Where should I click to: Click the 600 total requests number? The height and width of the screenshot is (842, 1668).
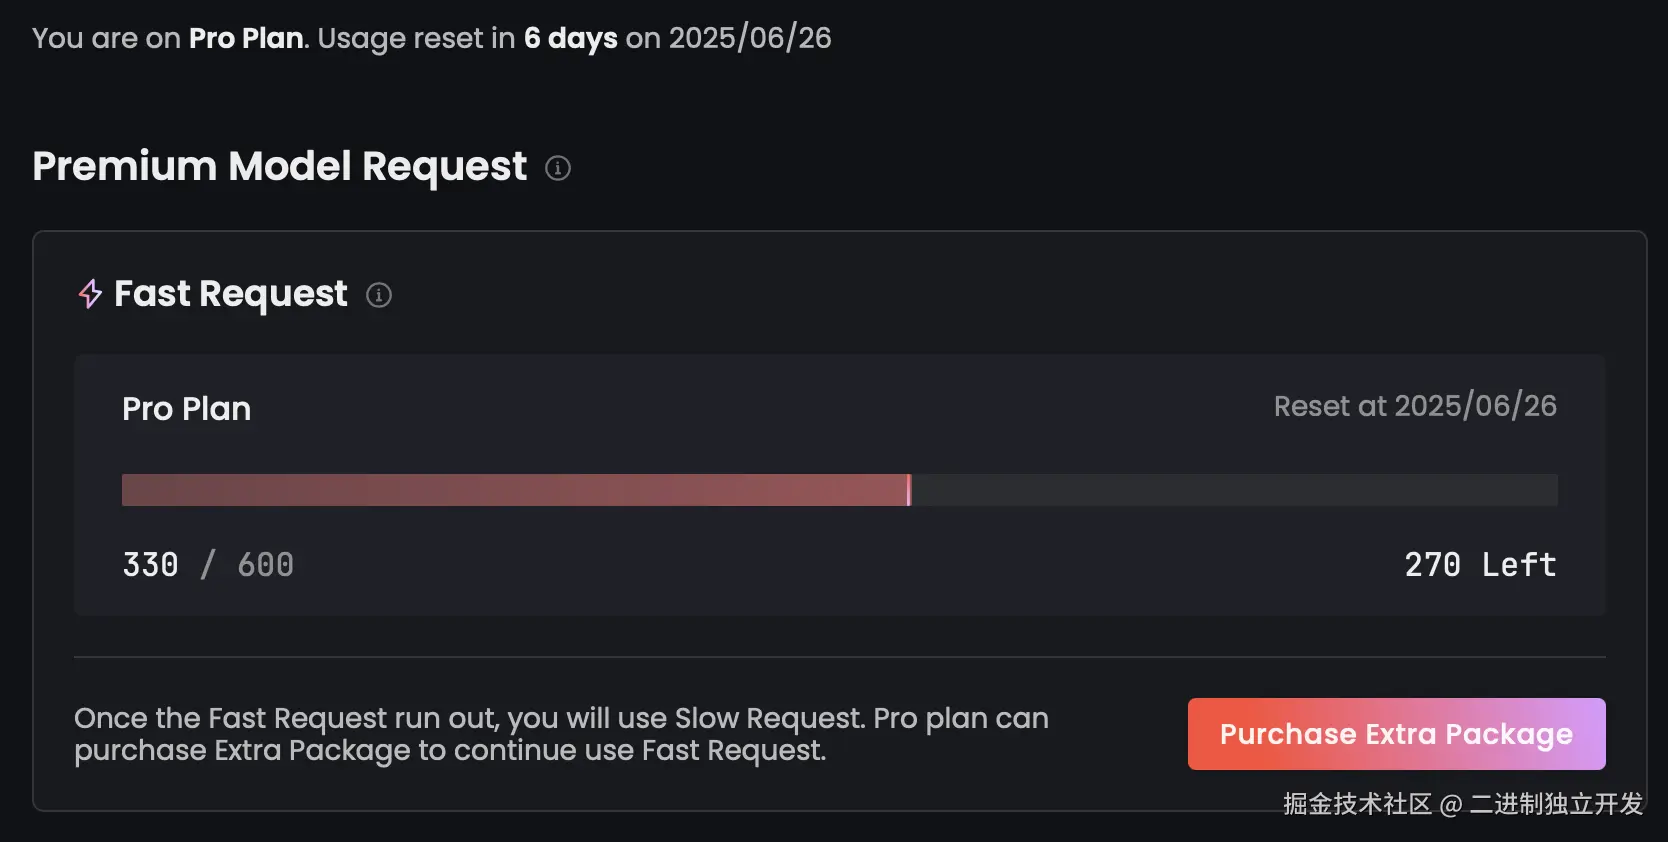click(265, 565)
